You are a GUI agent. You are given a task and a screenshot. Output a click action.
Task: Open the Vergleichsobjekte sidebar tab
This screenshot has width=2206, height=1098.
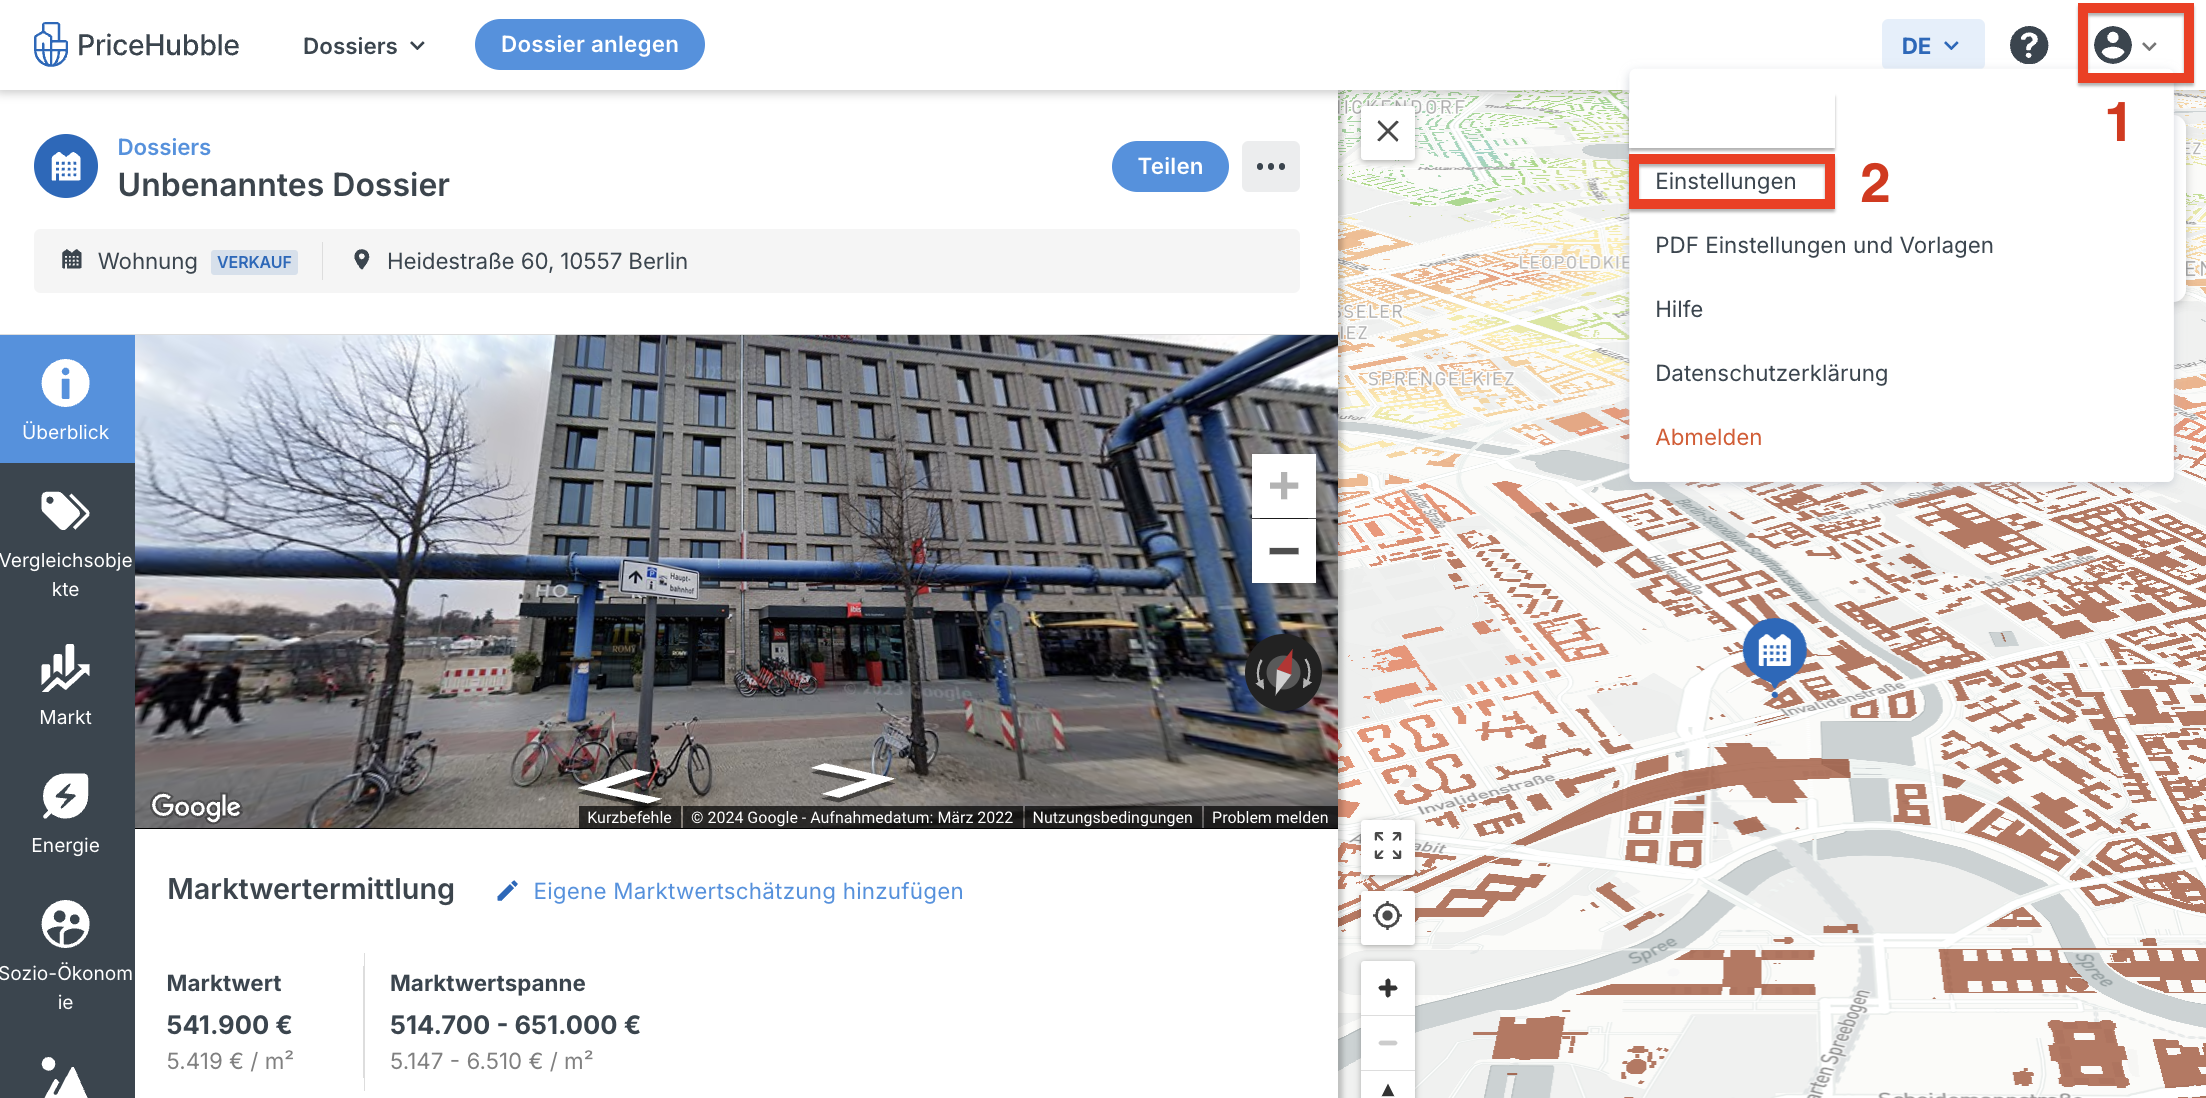66,545
